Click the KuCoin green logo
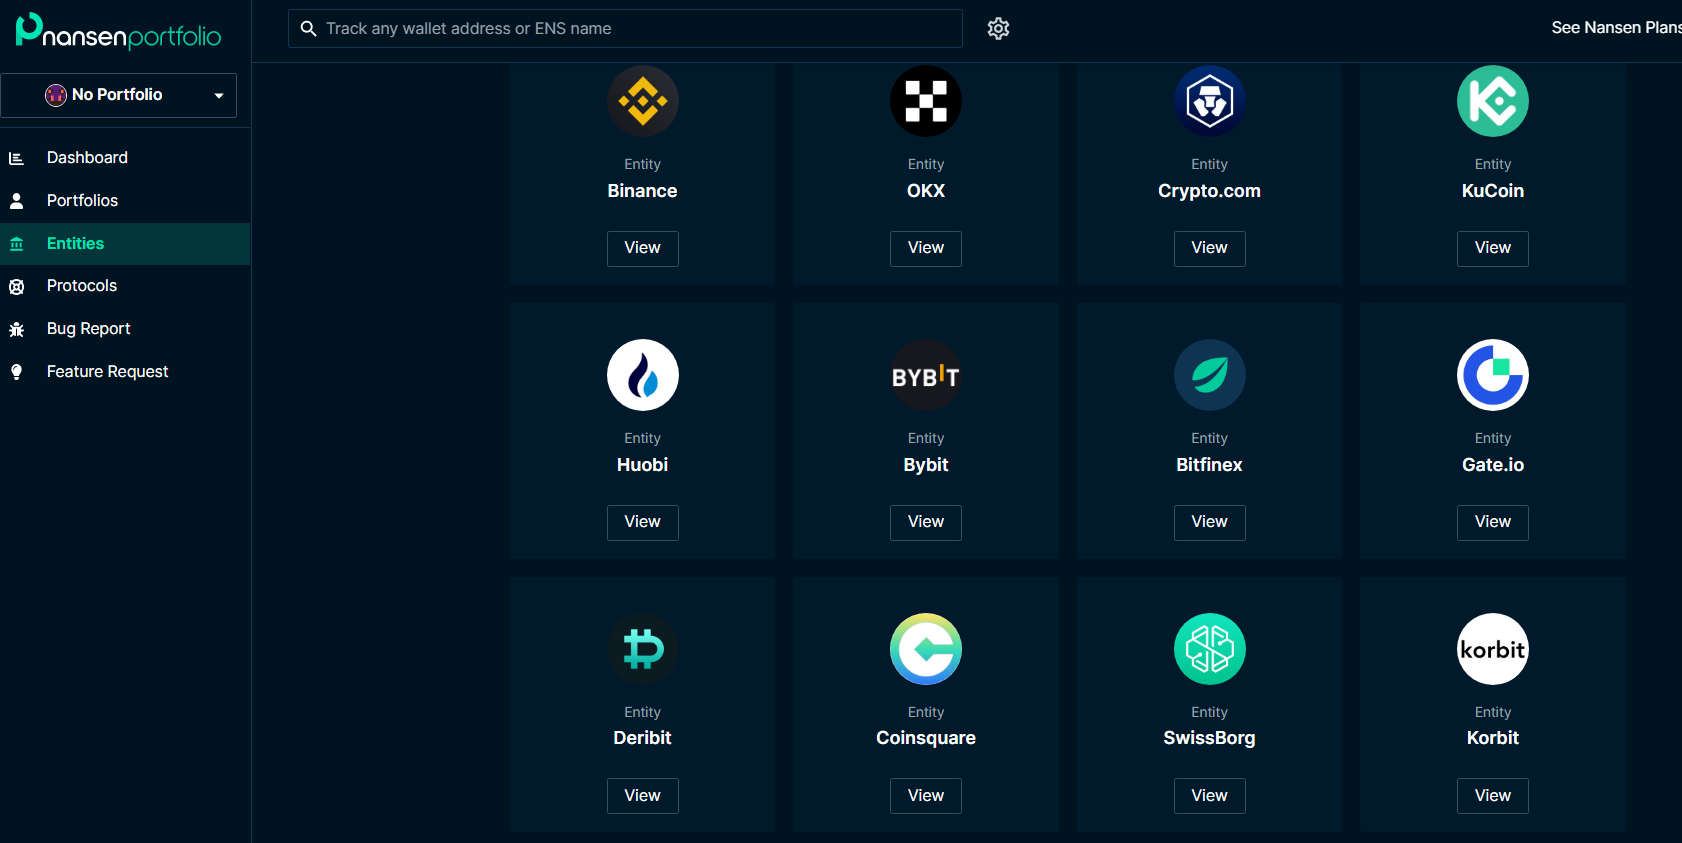This screenshot has width=1682, height=843. pyautogui.click(x=1492, y=101)
